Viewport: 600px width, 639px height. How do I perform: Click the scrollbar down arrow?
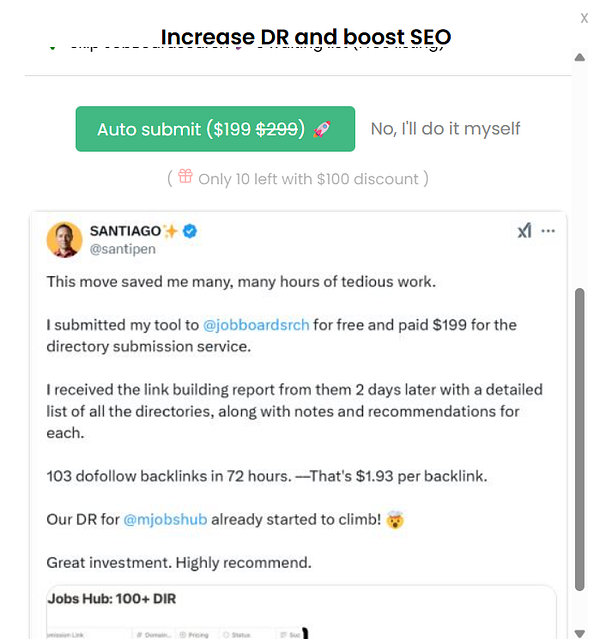(580, 631)
